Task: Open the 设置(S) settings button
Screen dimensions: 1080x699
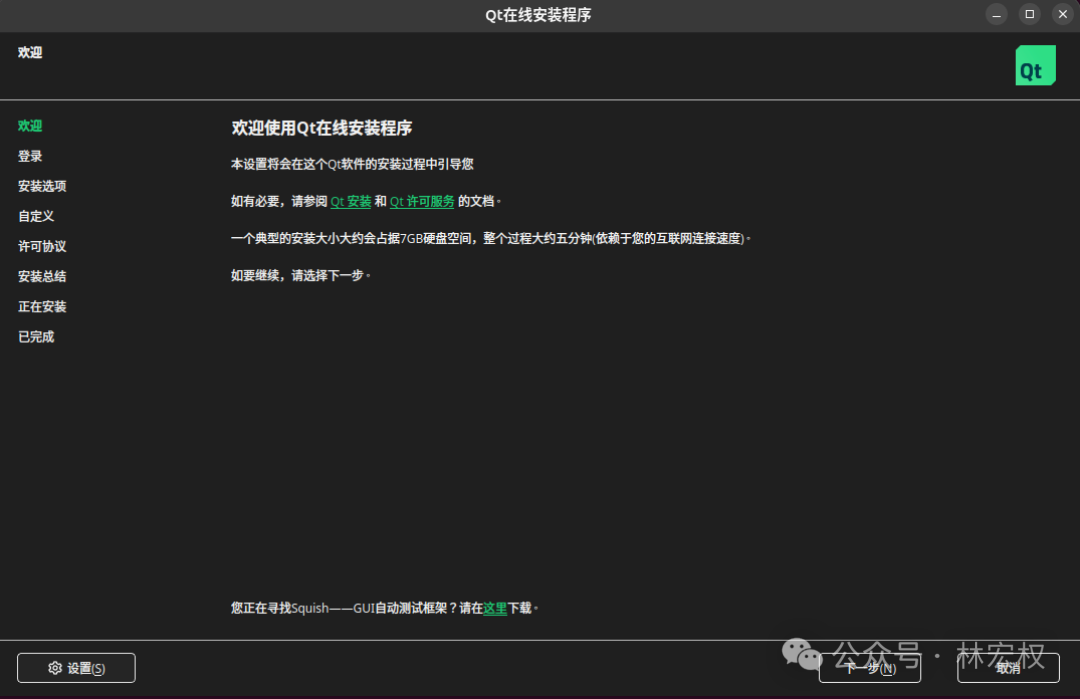Action: [x=76, y=668]
